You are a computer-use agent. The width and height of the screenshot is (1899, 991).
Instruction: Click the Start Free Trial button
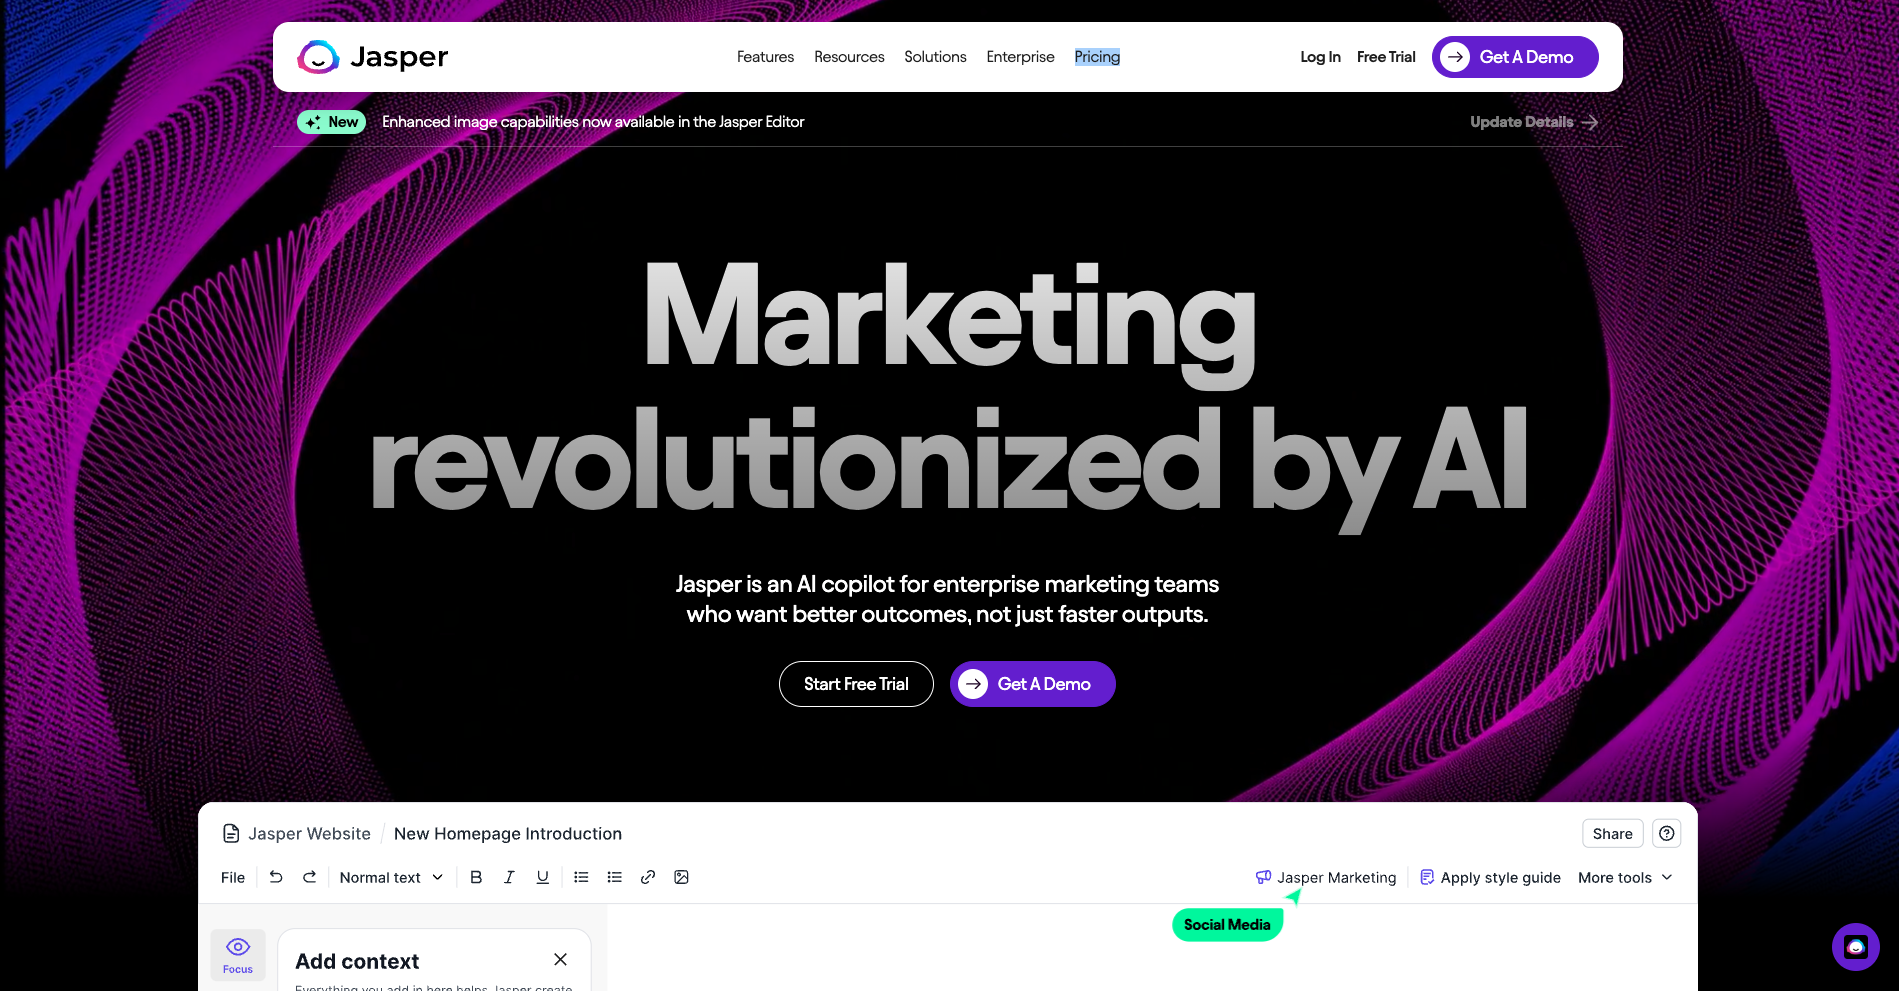point(856,684)
